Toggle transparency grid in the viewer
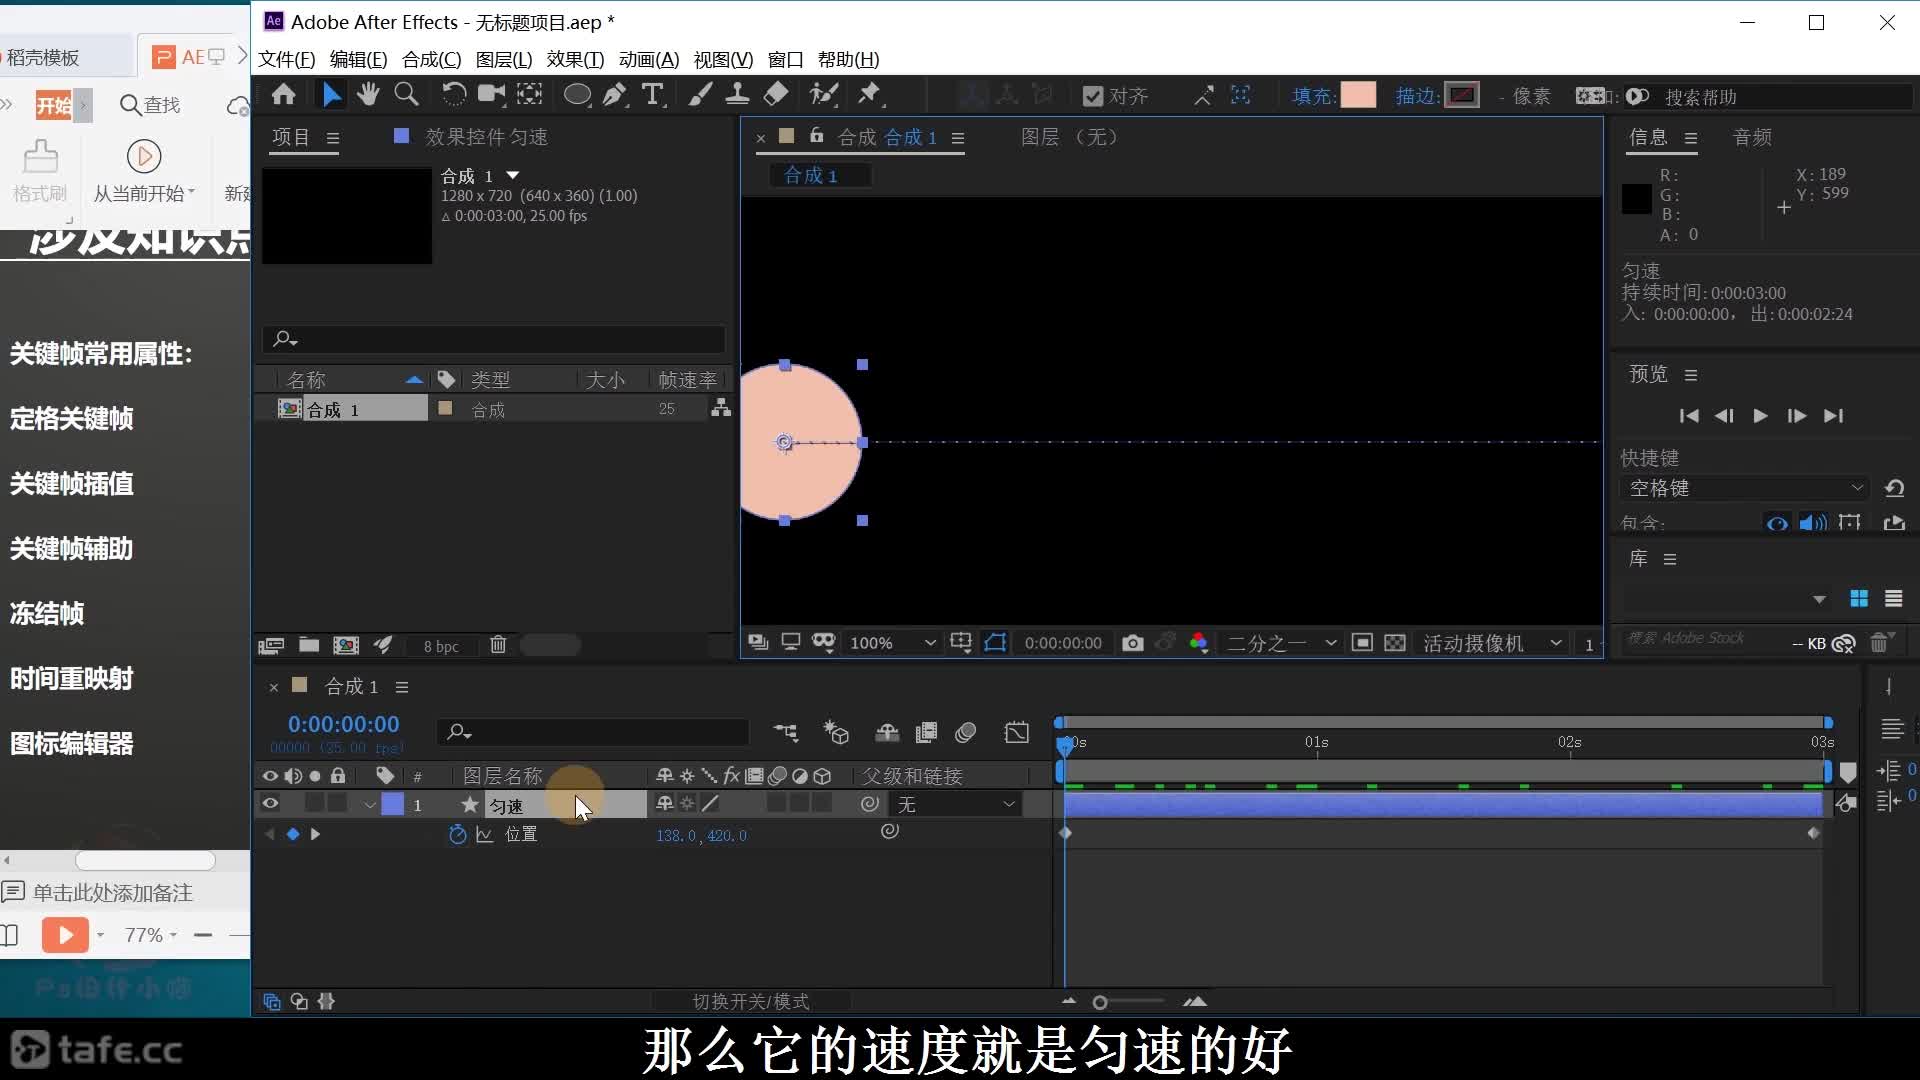Image resolution: width=1920 pixels, height=1080 pixels. point(1395,643)
